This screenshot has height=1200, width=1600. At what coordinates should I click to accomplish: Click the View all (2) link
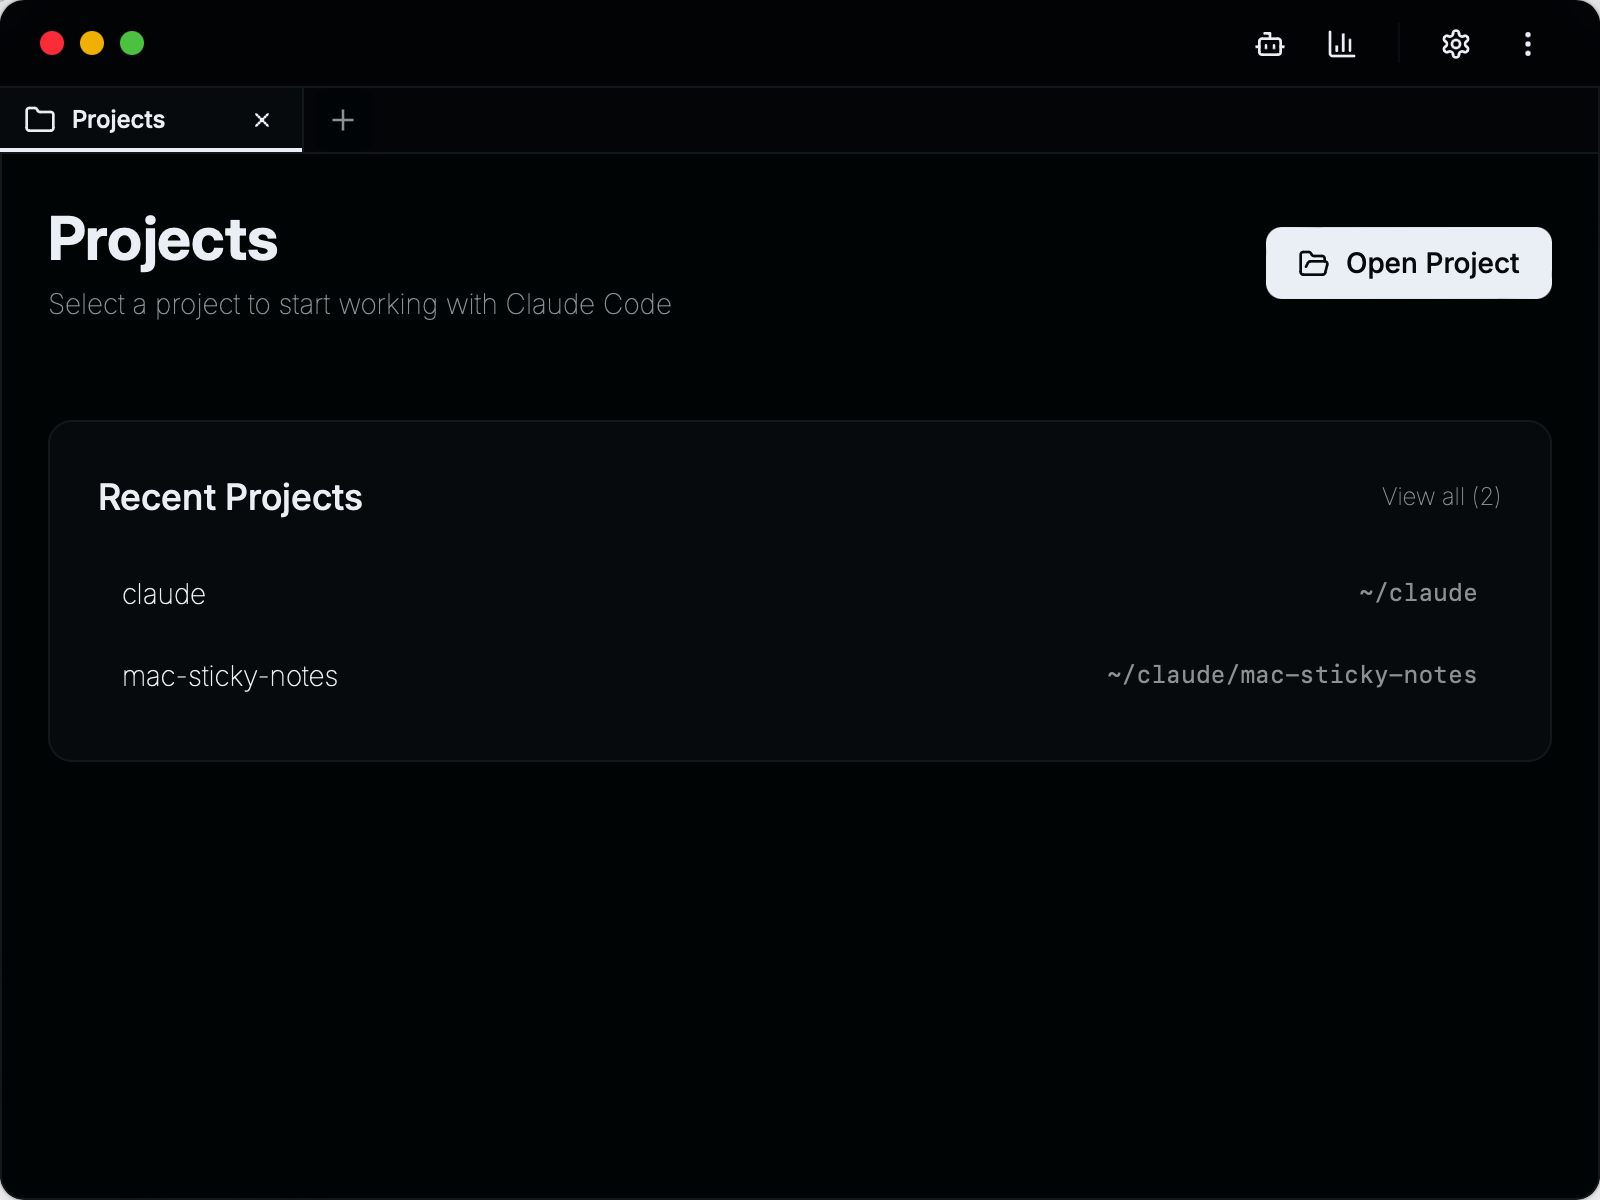click(1441, 497)
